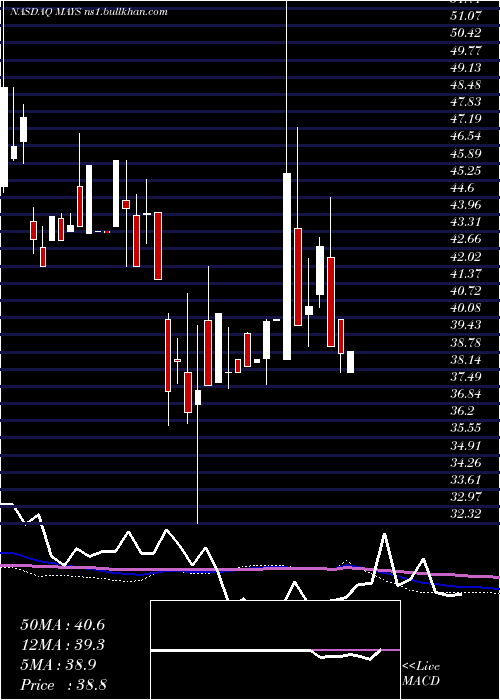The height and width of the screenshot is (700, 500).
Task: Click the 47.83 price axis label
Action: coord(467,102)
